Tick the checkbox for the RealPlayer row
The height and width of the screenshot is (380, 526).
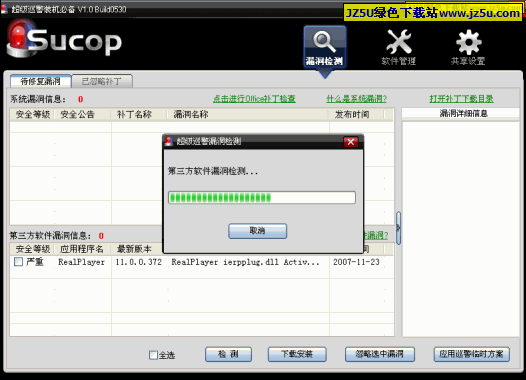[x=18, y=262]
